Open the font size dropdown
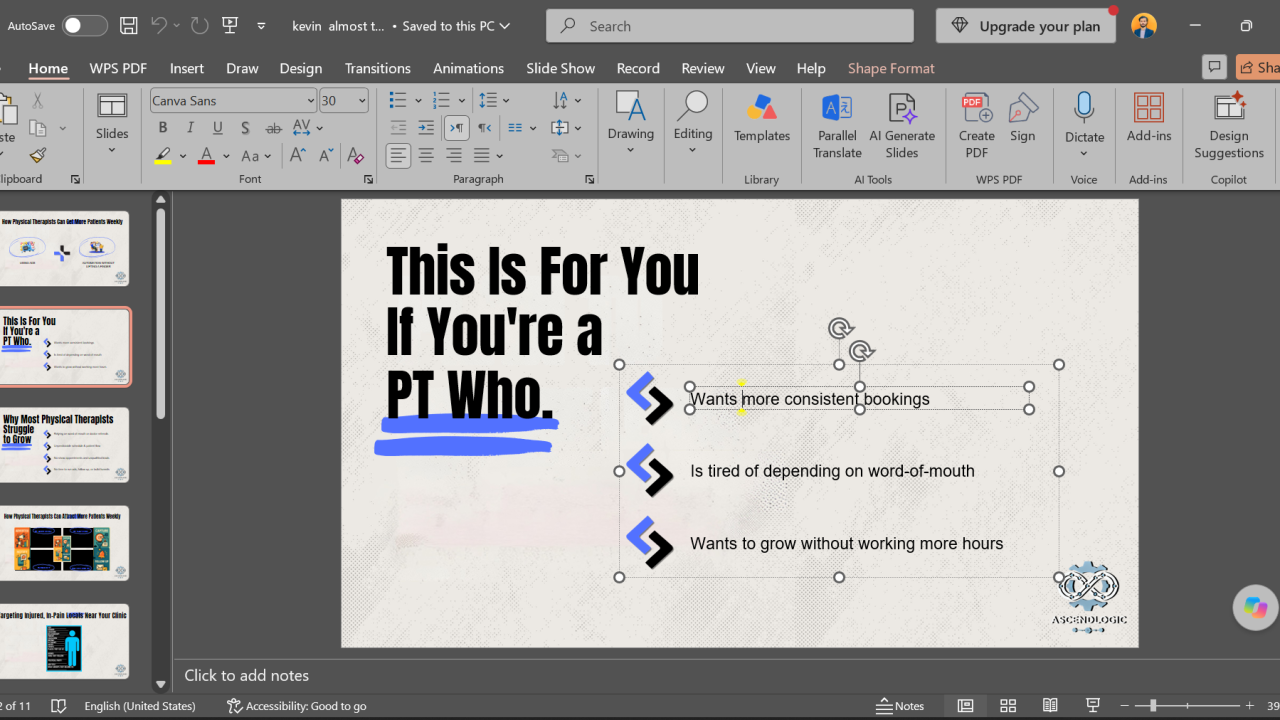Viewport: 1280px width, 720px height. pos(362,101)
